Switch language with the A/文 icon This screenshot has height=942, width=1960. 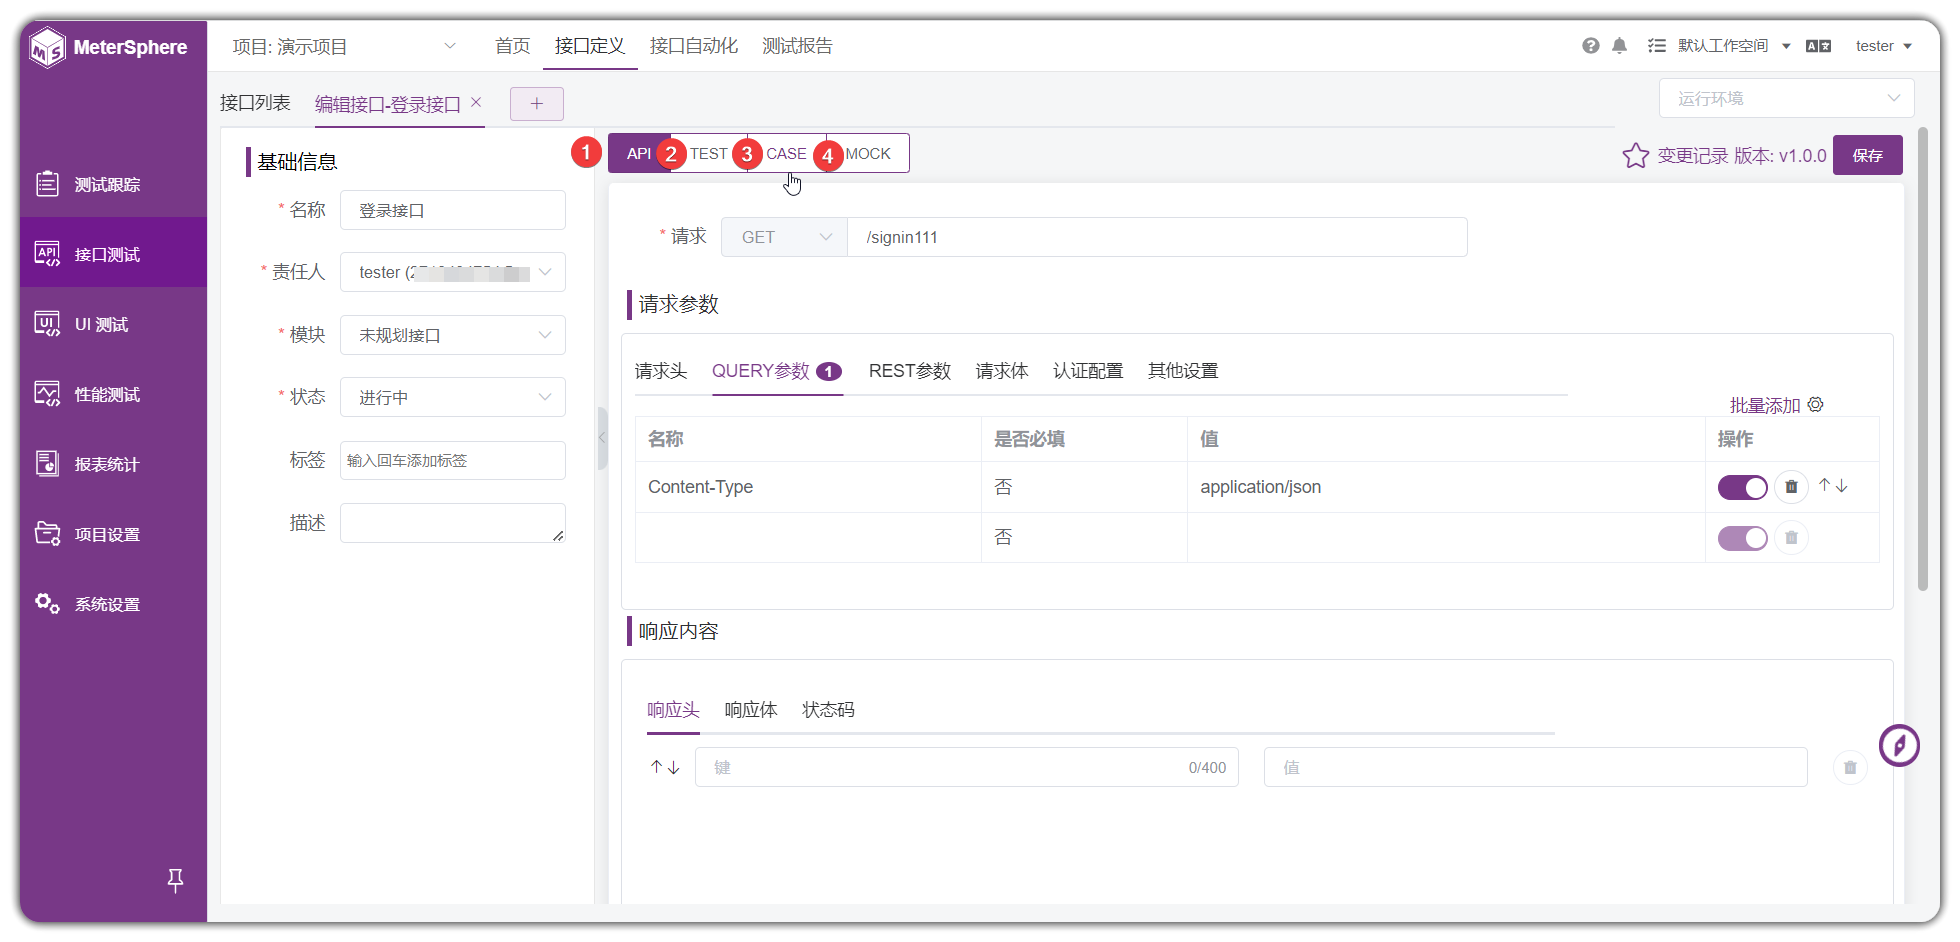click(x=1818, y=46)
